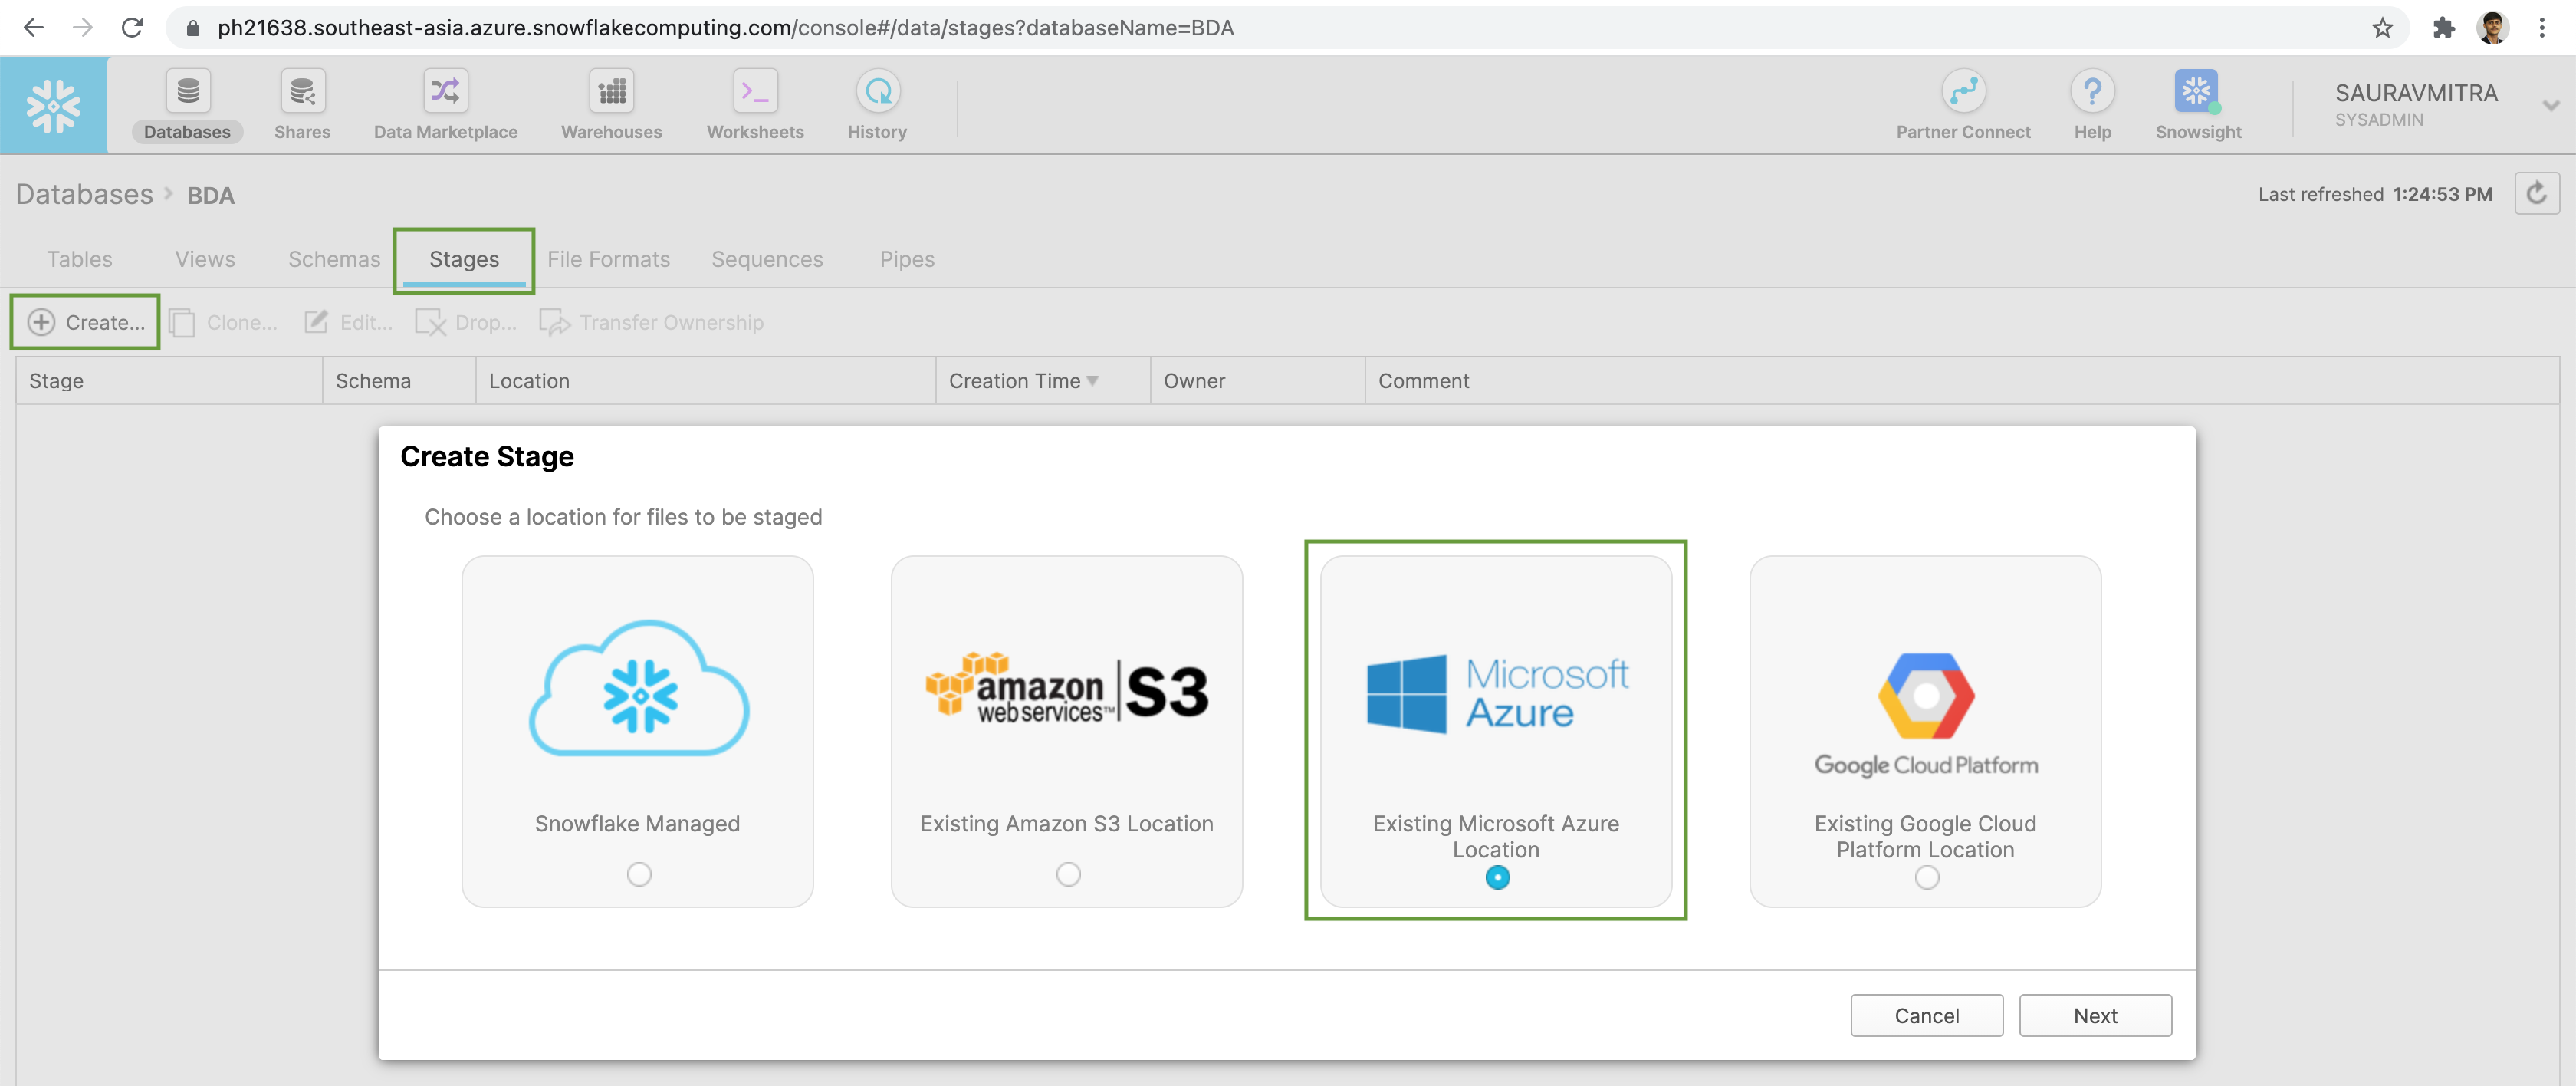The height and width of the screenshot is (1086, 2576).
Task: View site security lock info
Action: coord(194,28)
